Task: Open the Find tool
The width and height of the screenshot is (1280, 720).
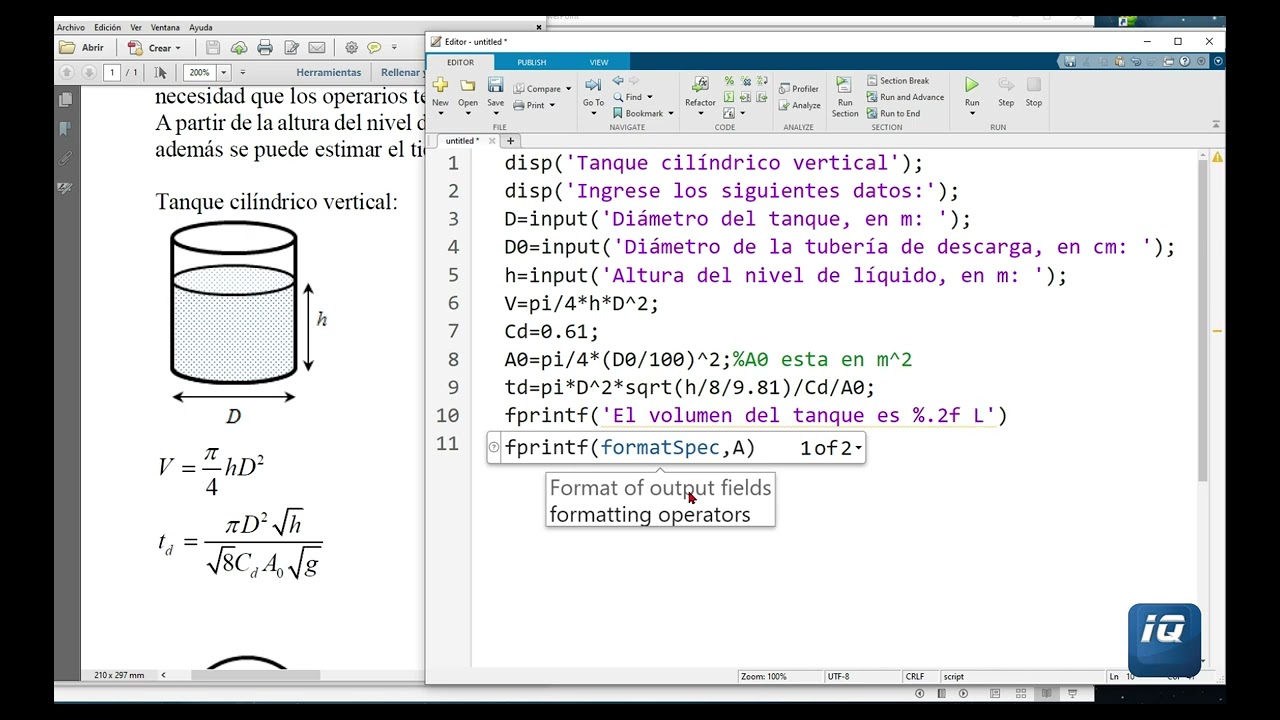Action: point(633,97)
